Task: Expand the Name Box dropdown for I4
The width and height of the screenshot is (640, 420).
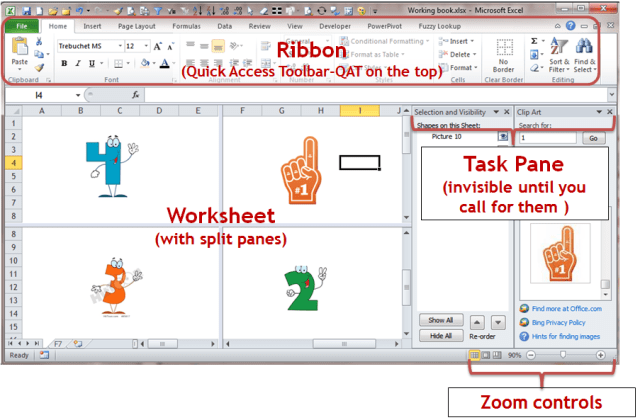Action: coord(78,95)
